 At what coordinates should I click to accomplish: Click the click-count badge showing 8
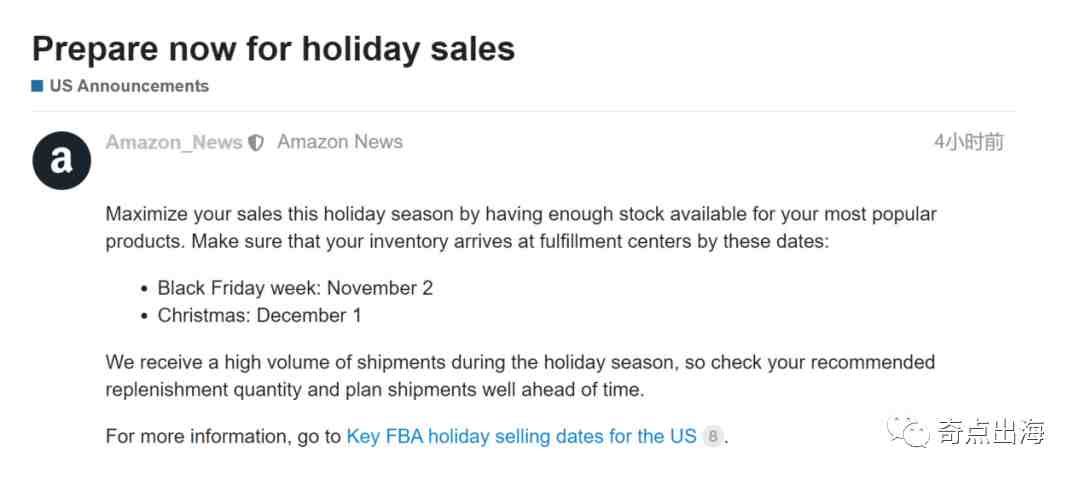[713, 437]
